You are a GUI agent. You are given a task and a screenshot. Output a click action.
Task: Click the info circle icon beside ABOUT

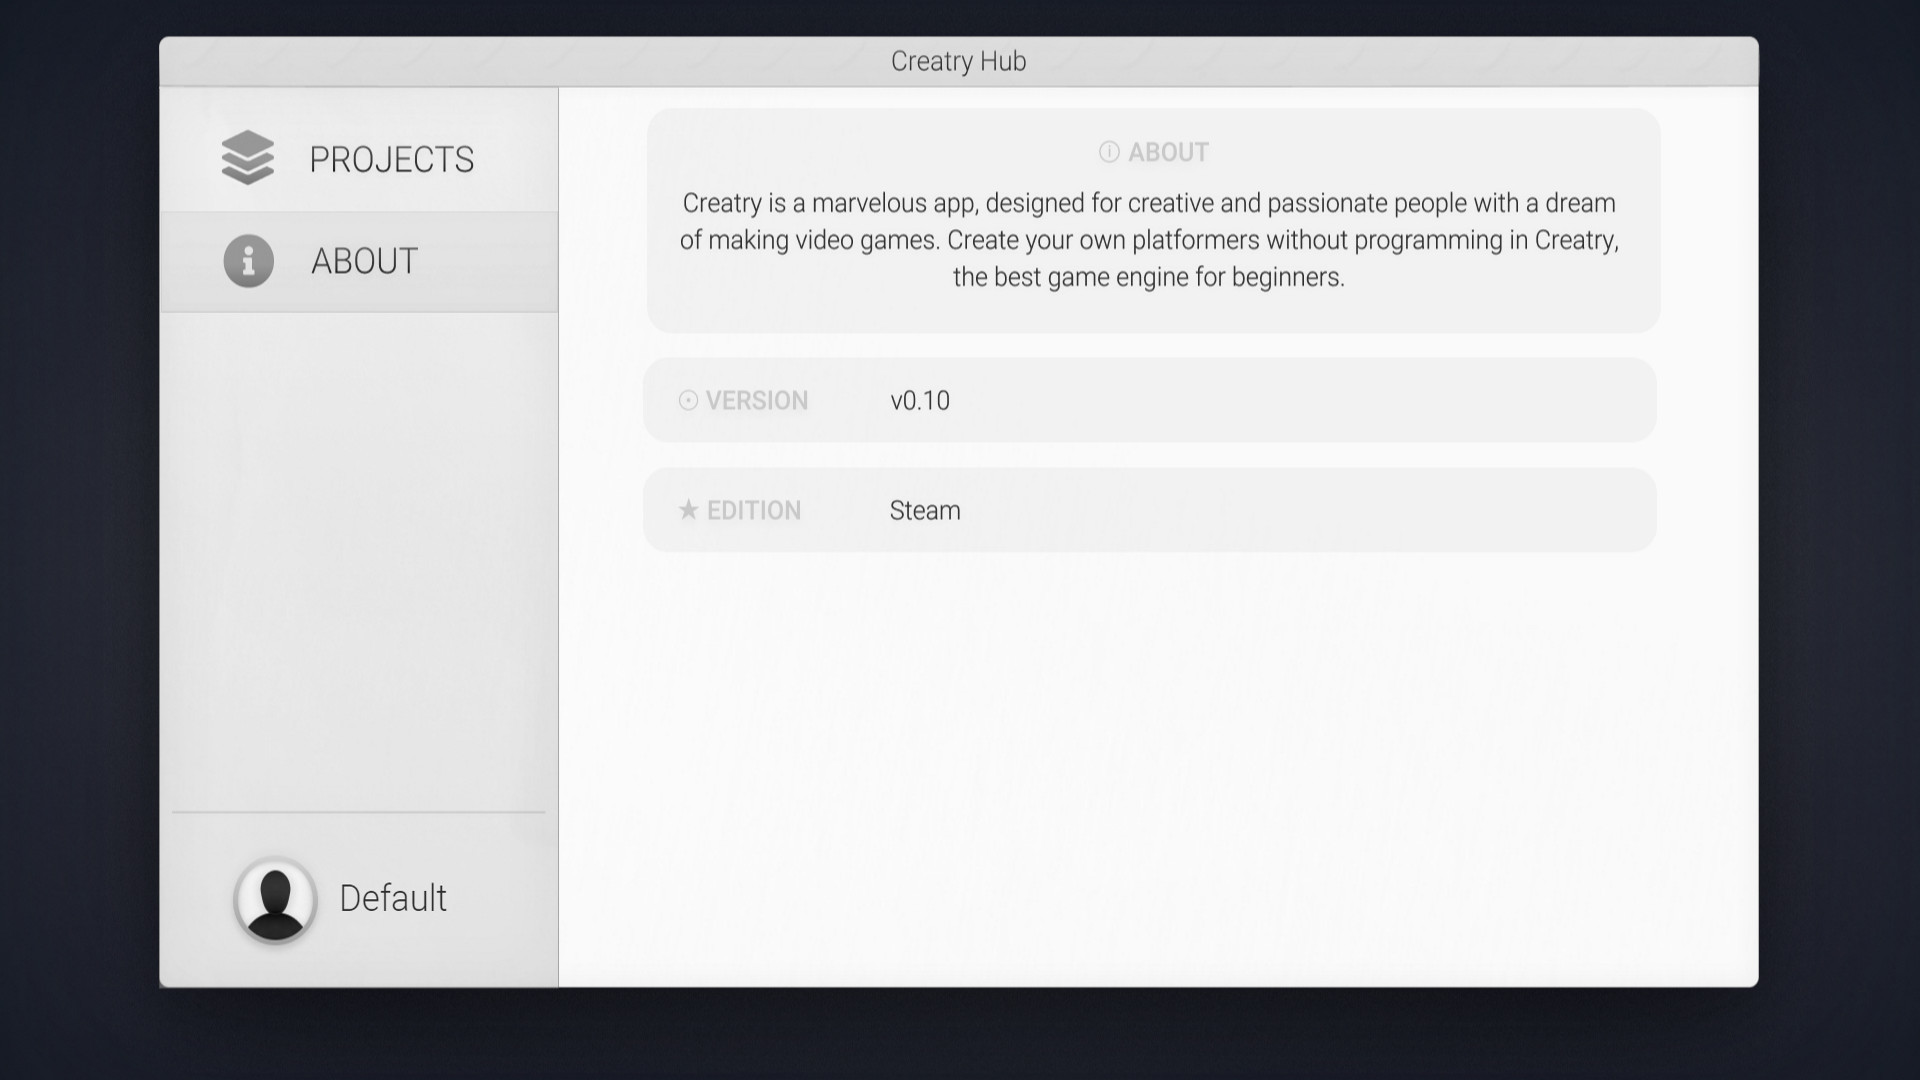(x=249, y=261)
